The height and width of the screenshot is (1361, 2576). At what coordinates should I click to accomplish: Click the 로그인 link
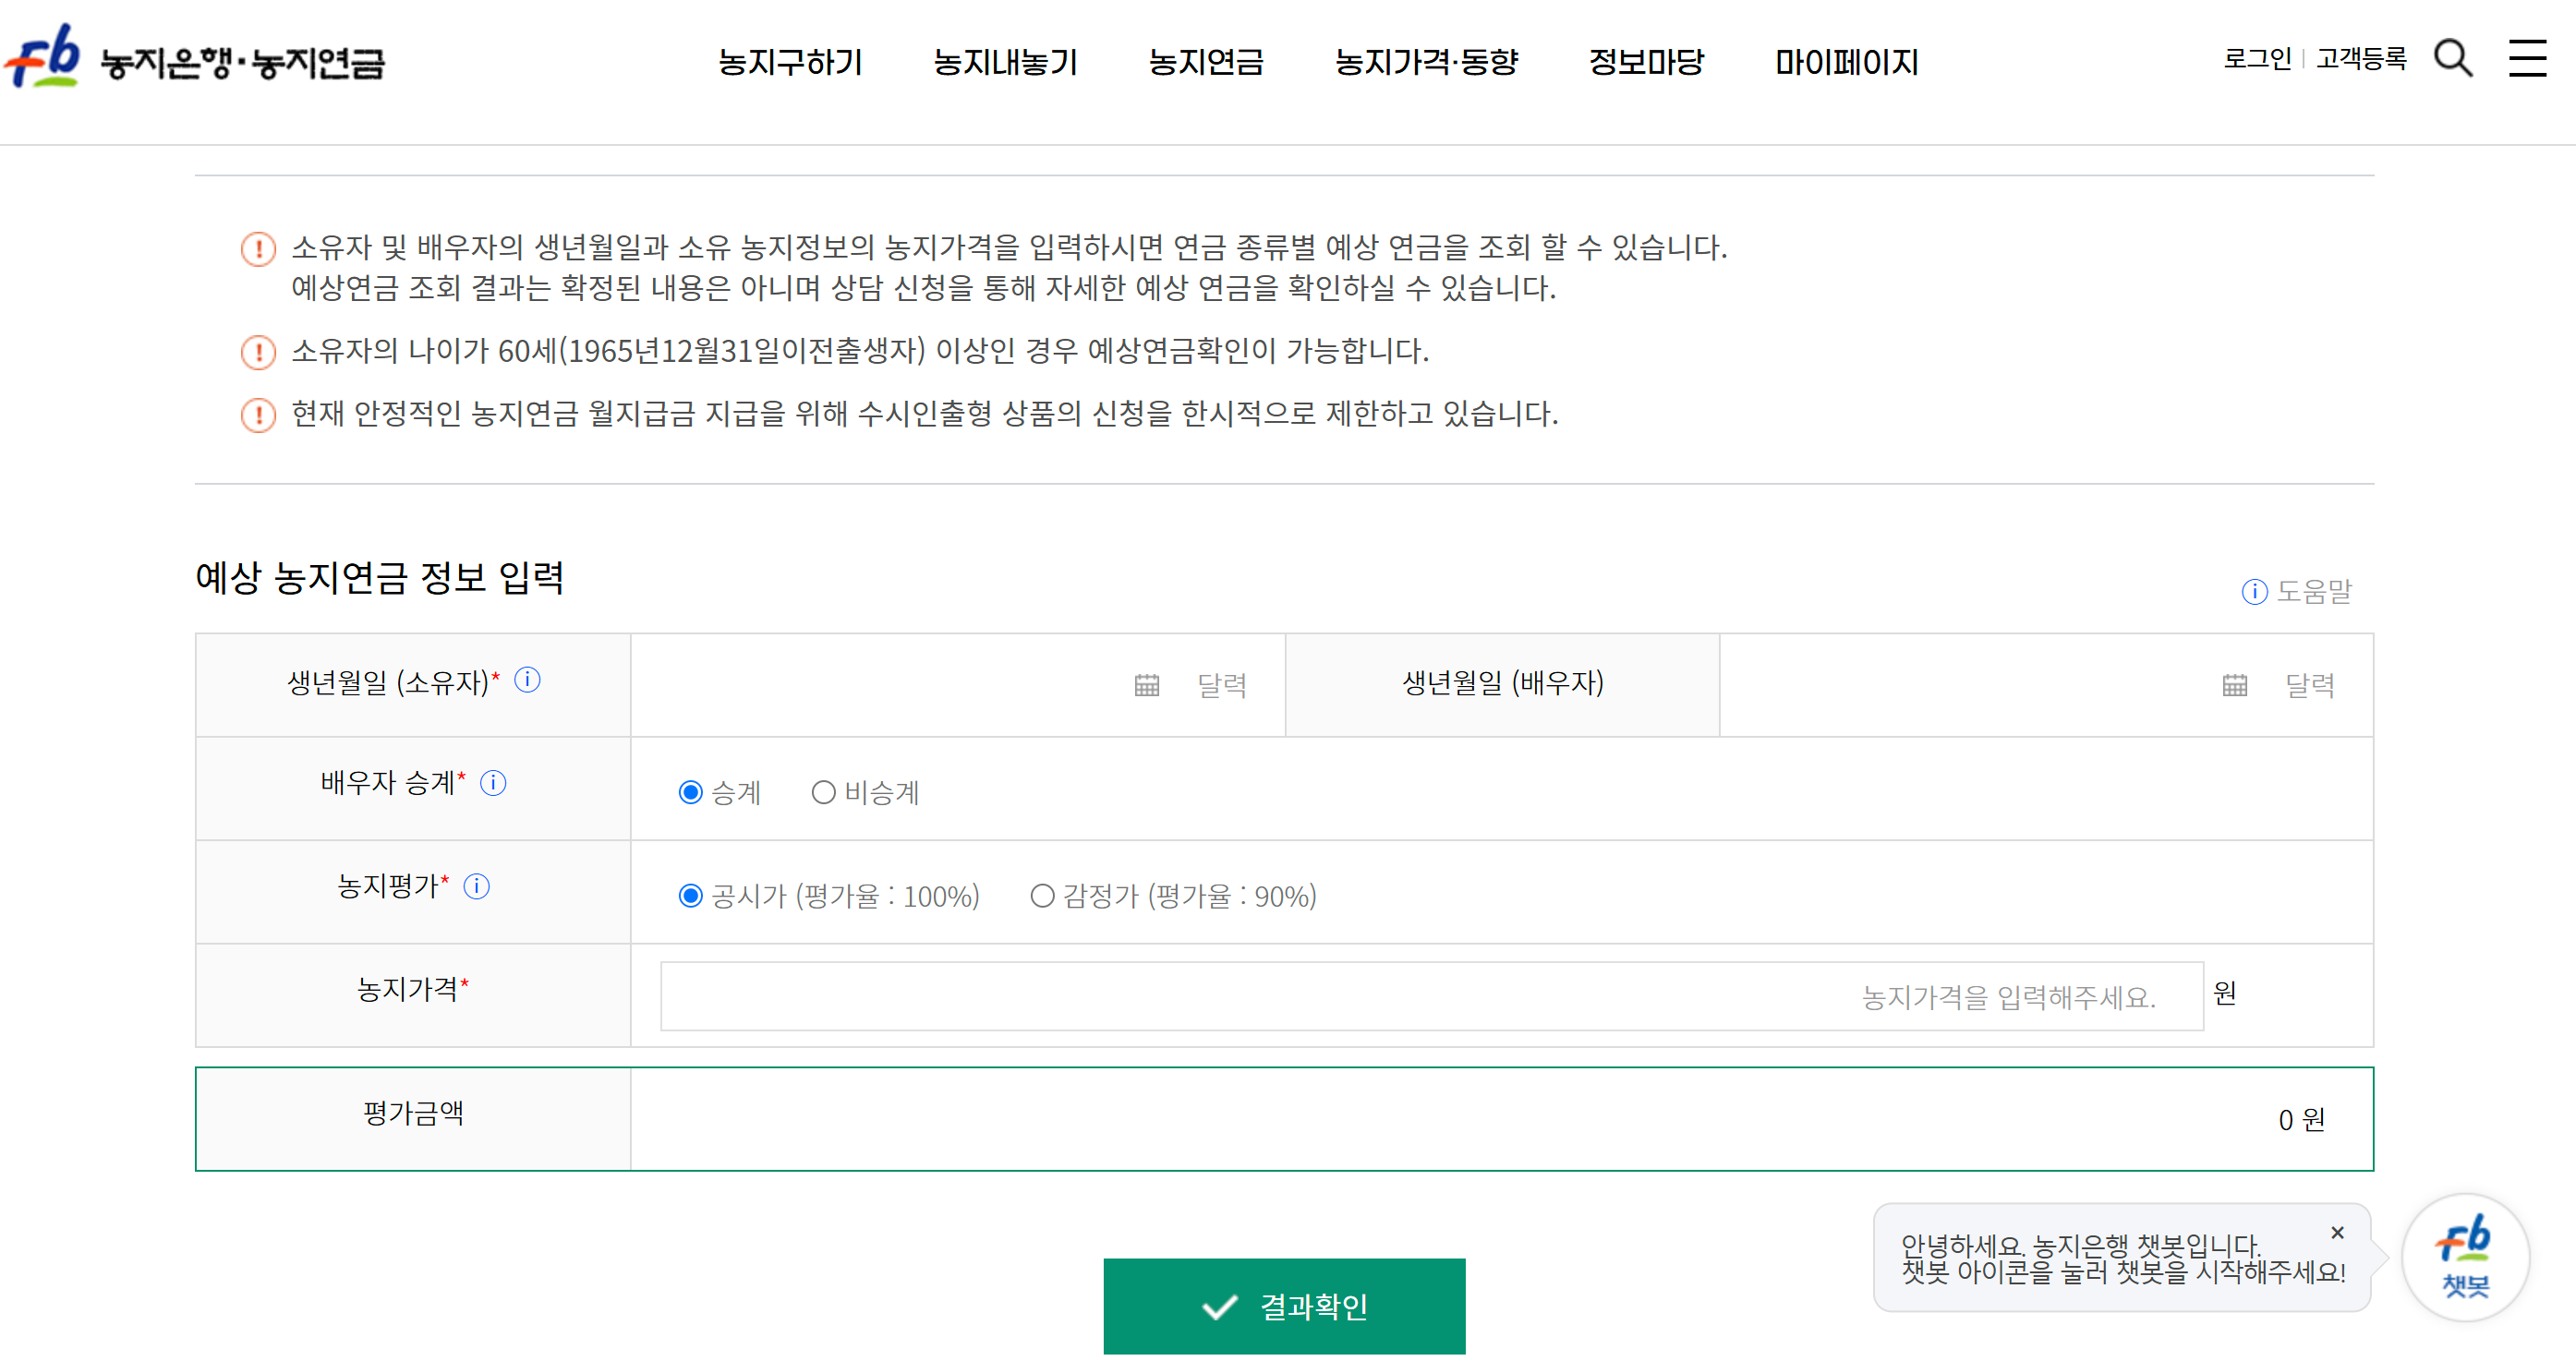click(2256, 59)
